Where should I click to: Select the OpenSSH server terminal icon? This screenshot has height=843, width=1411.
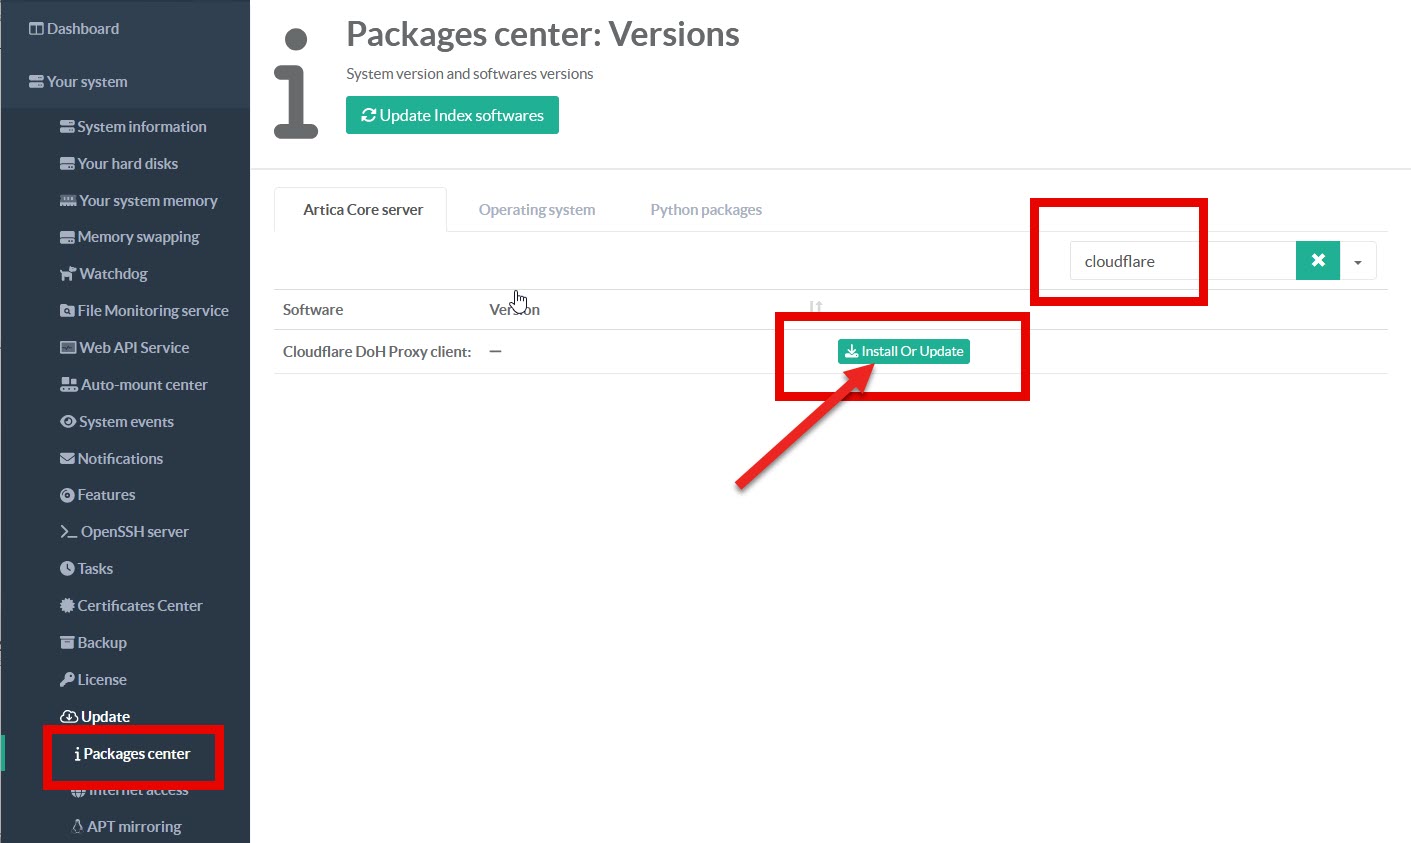(x=68, y=532)
